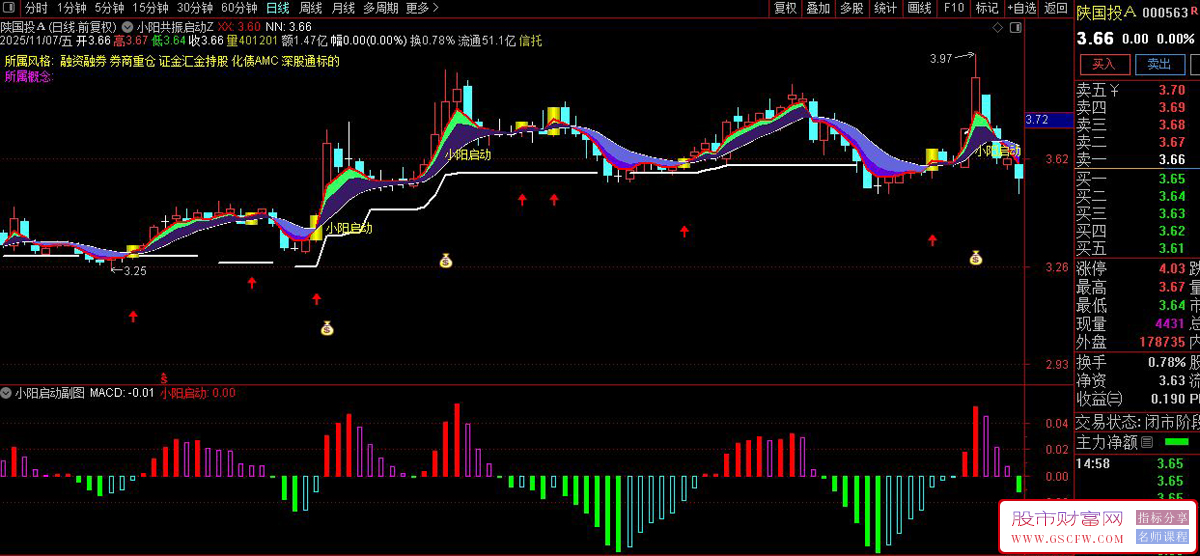1200x556 pixels.
Task: Select the 月线 monthly chart tab
Action: (x=343, y=8)
